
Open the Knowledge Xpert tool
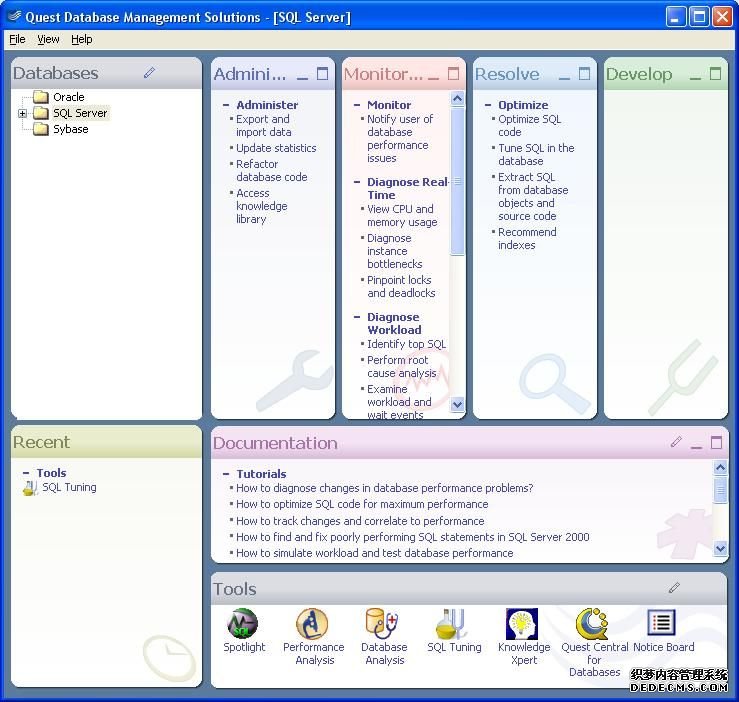click(x=523, y=625)
